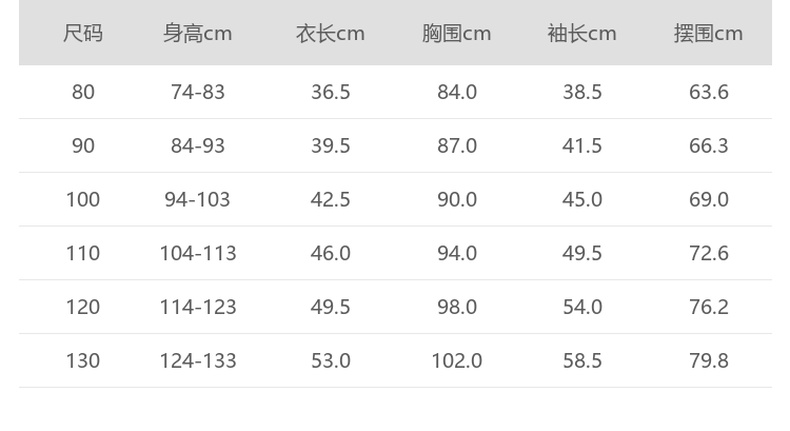The width and height of the screenshot is (790, 431).
Task: Select the 79.8 hem circumference value
Action: point(709,360)
